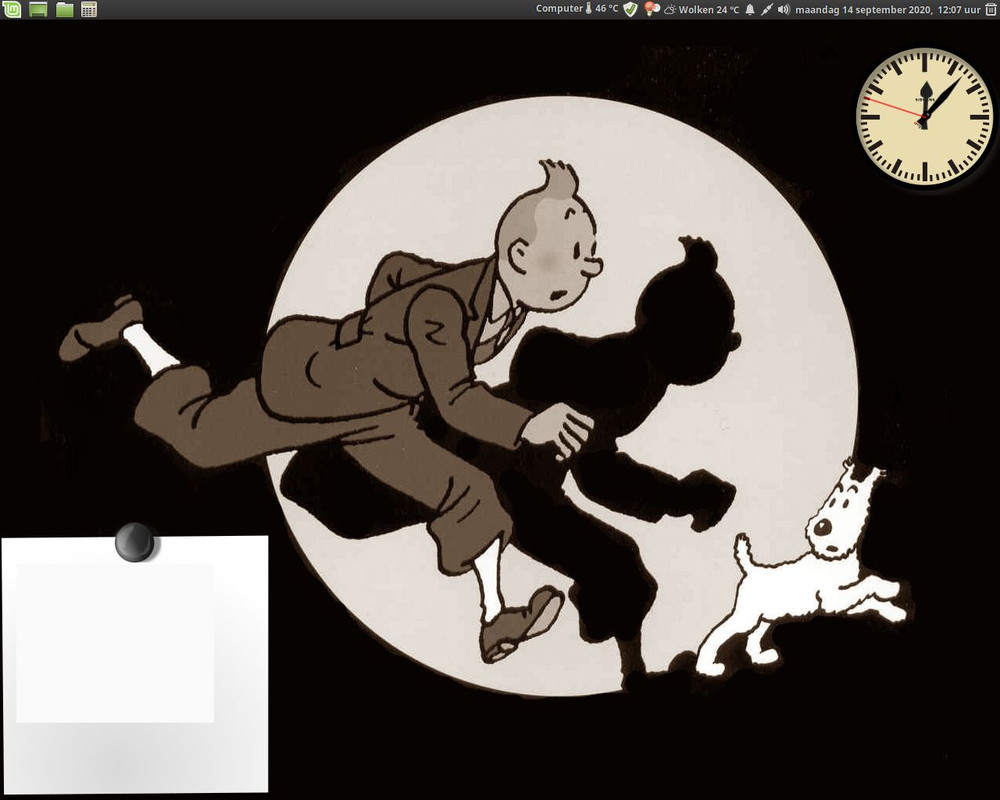Open the green shield update manager icon
Screen dimensions: 1000x800
click(630, 9)
